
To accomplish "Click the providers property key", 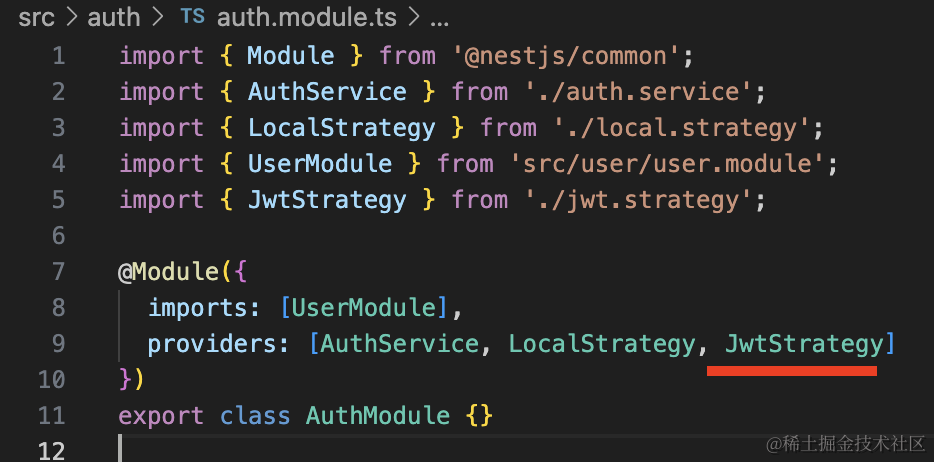I will point(211,344).
